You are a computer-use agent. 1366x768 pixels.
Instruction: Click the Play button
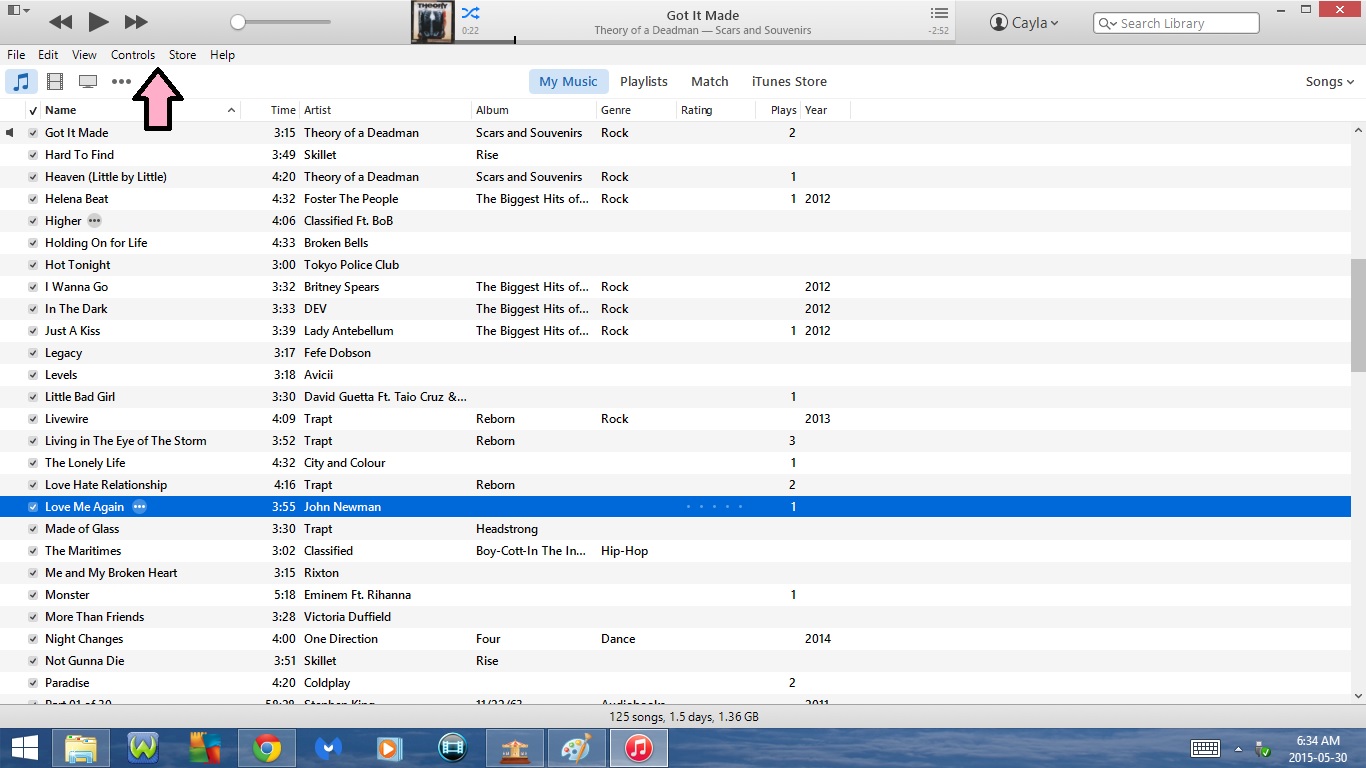coord(97,21)
